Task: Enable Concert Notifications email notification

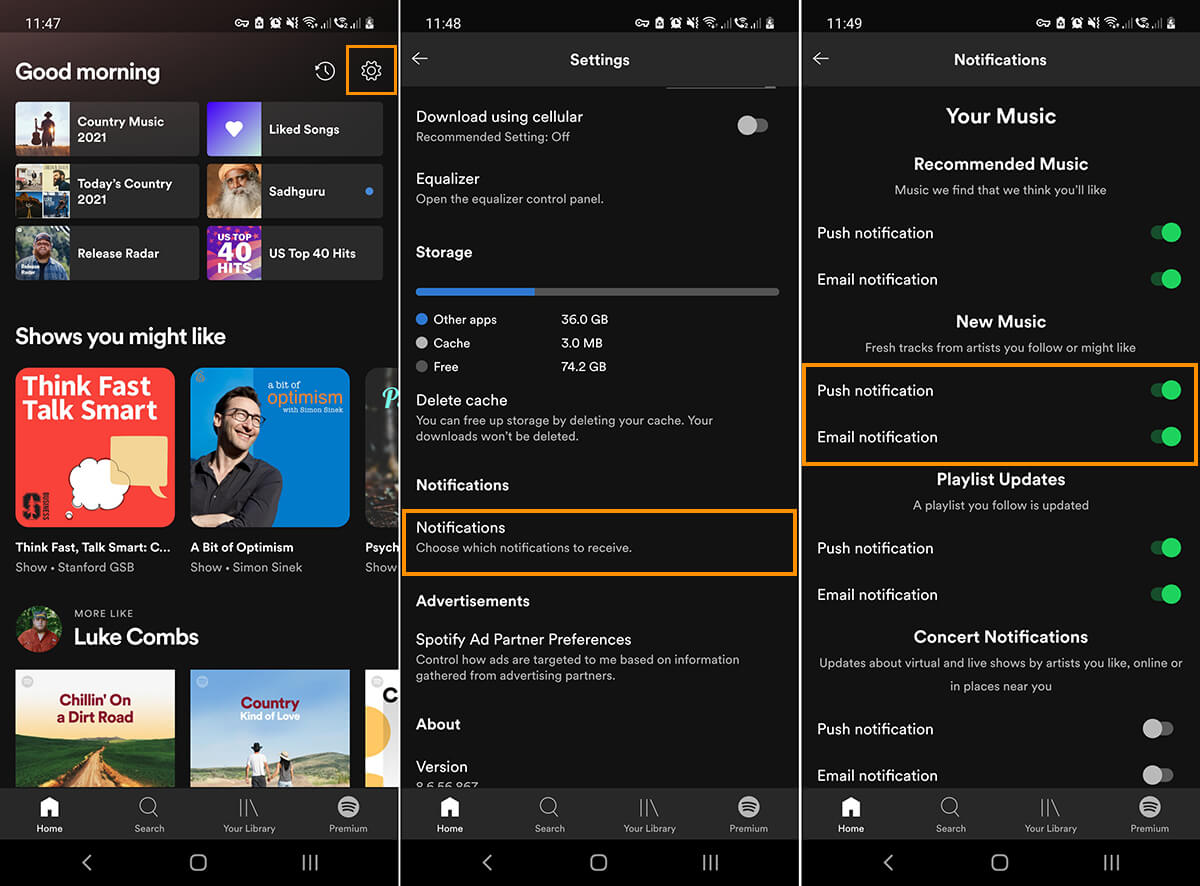Action: pyautogui.click(x=1158, y=775)
